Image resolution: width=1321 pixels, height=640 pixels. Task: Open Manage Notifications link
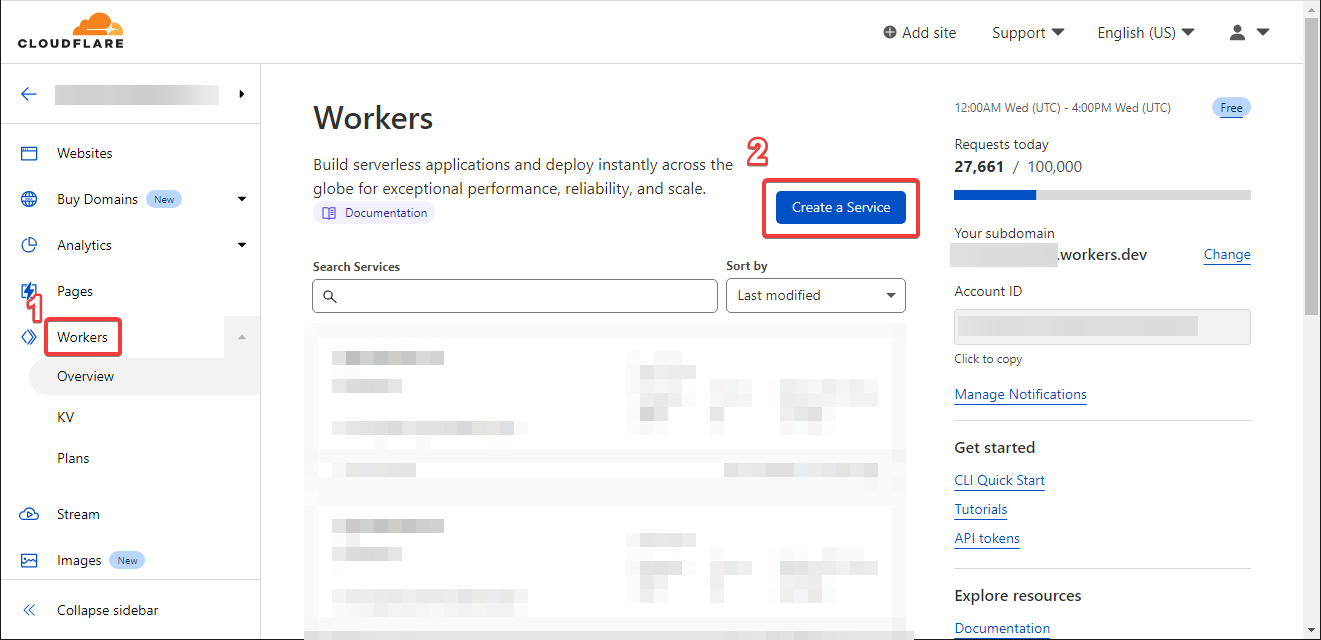click(x=1021, y=394)
